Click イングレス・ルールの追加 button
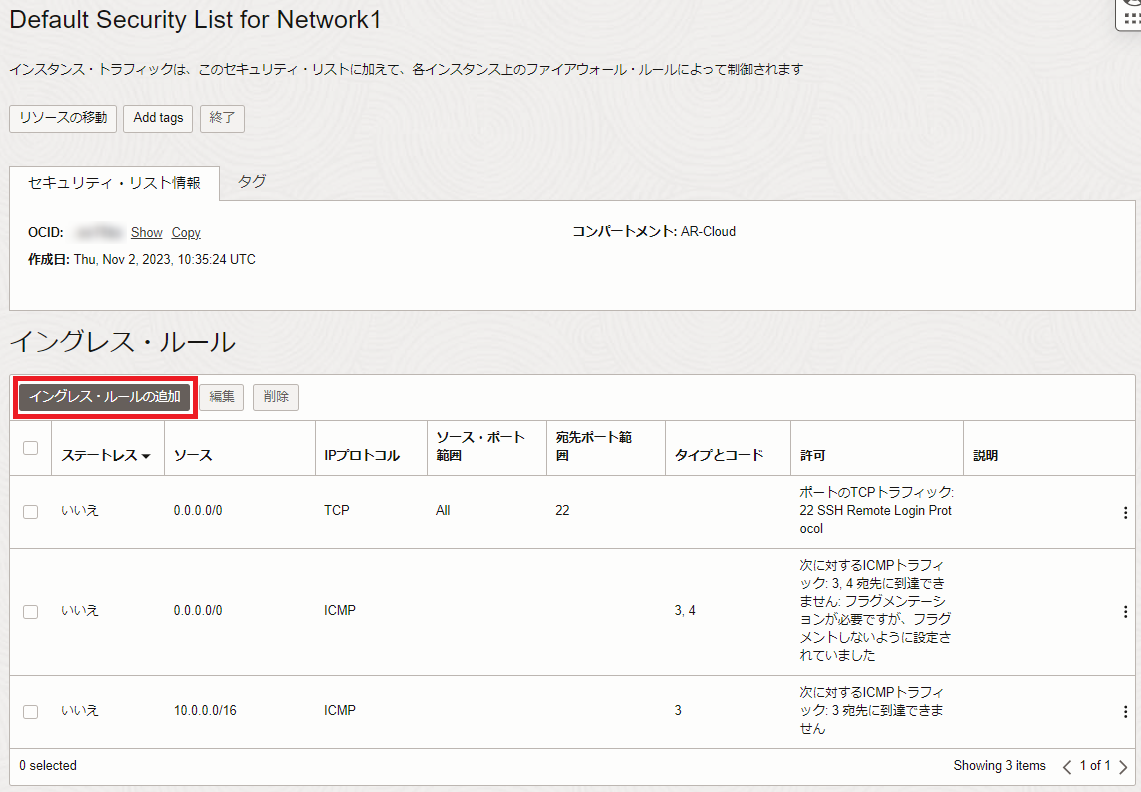Viewport: 1141px width, 792px height. click(105, 397)
